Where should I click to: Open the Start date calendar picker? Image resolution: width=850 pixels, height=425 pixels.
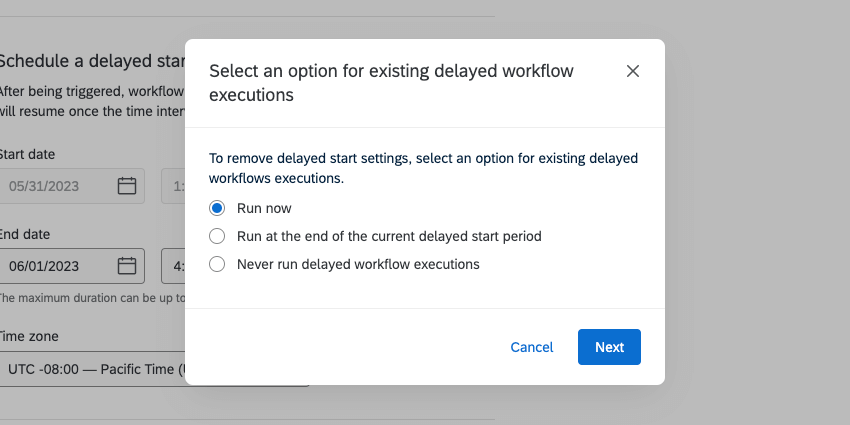pyautogui.click(x=127, y=186)
